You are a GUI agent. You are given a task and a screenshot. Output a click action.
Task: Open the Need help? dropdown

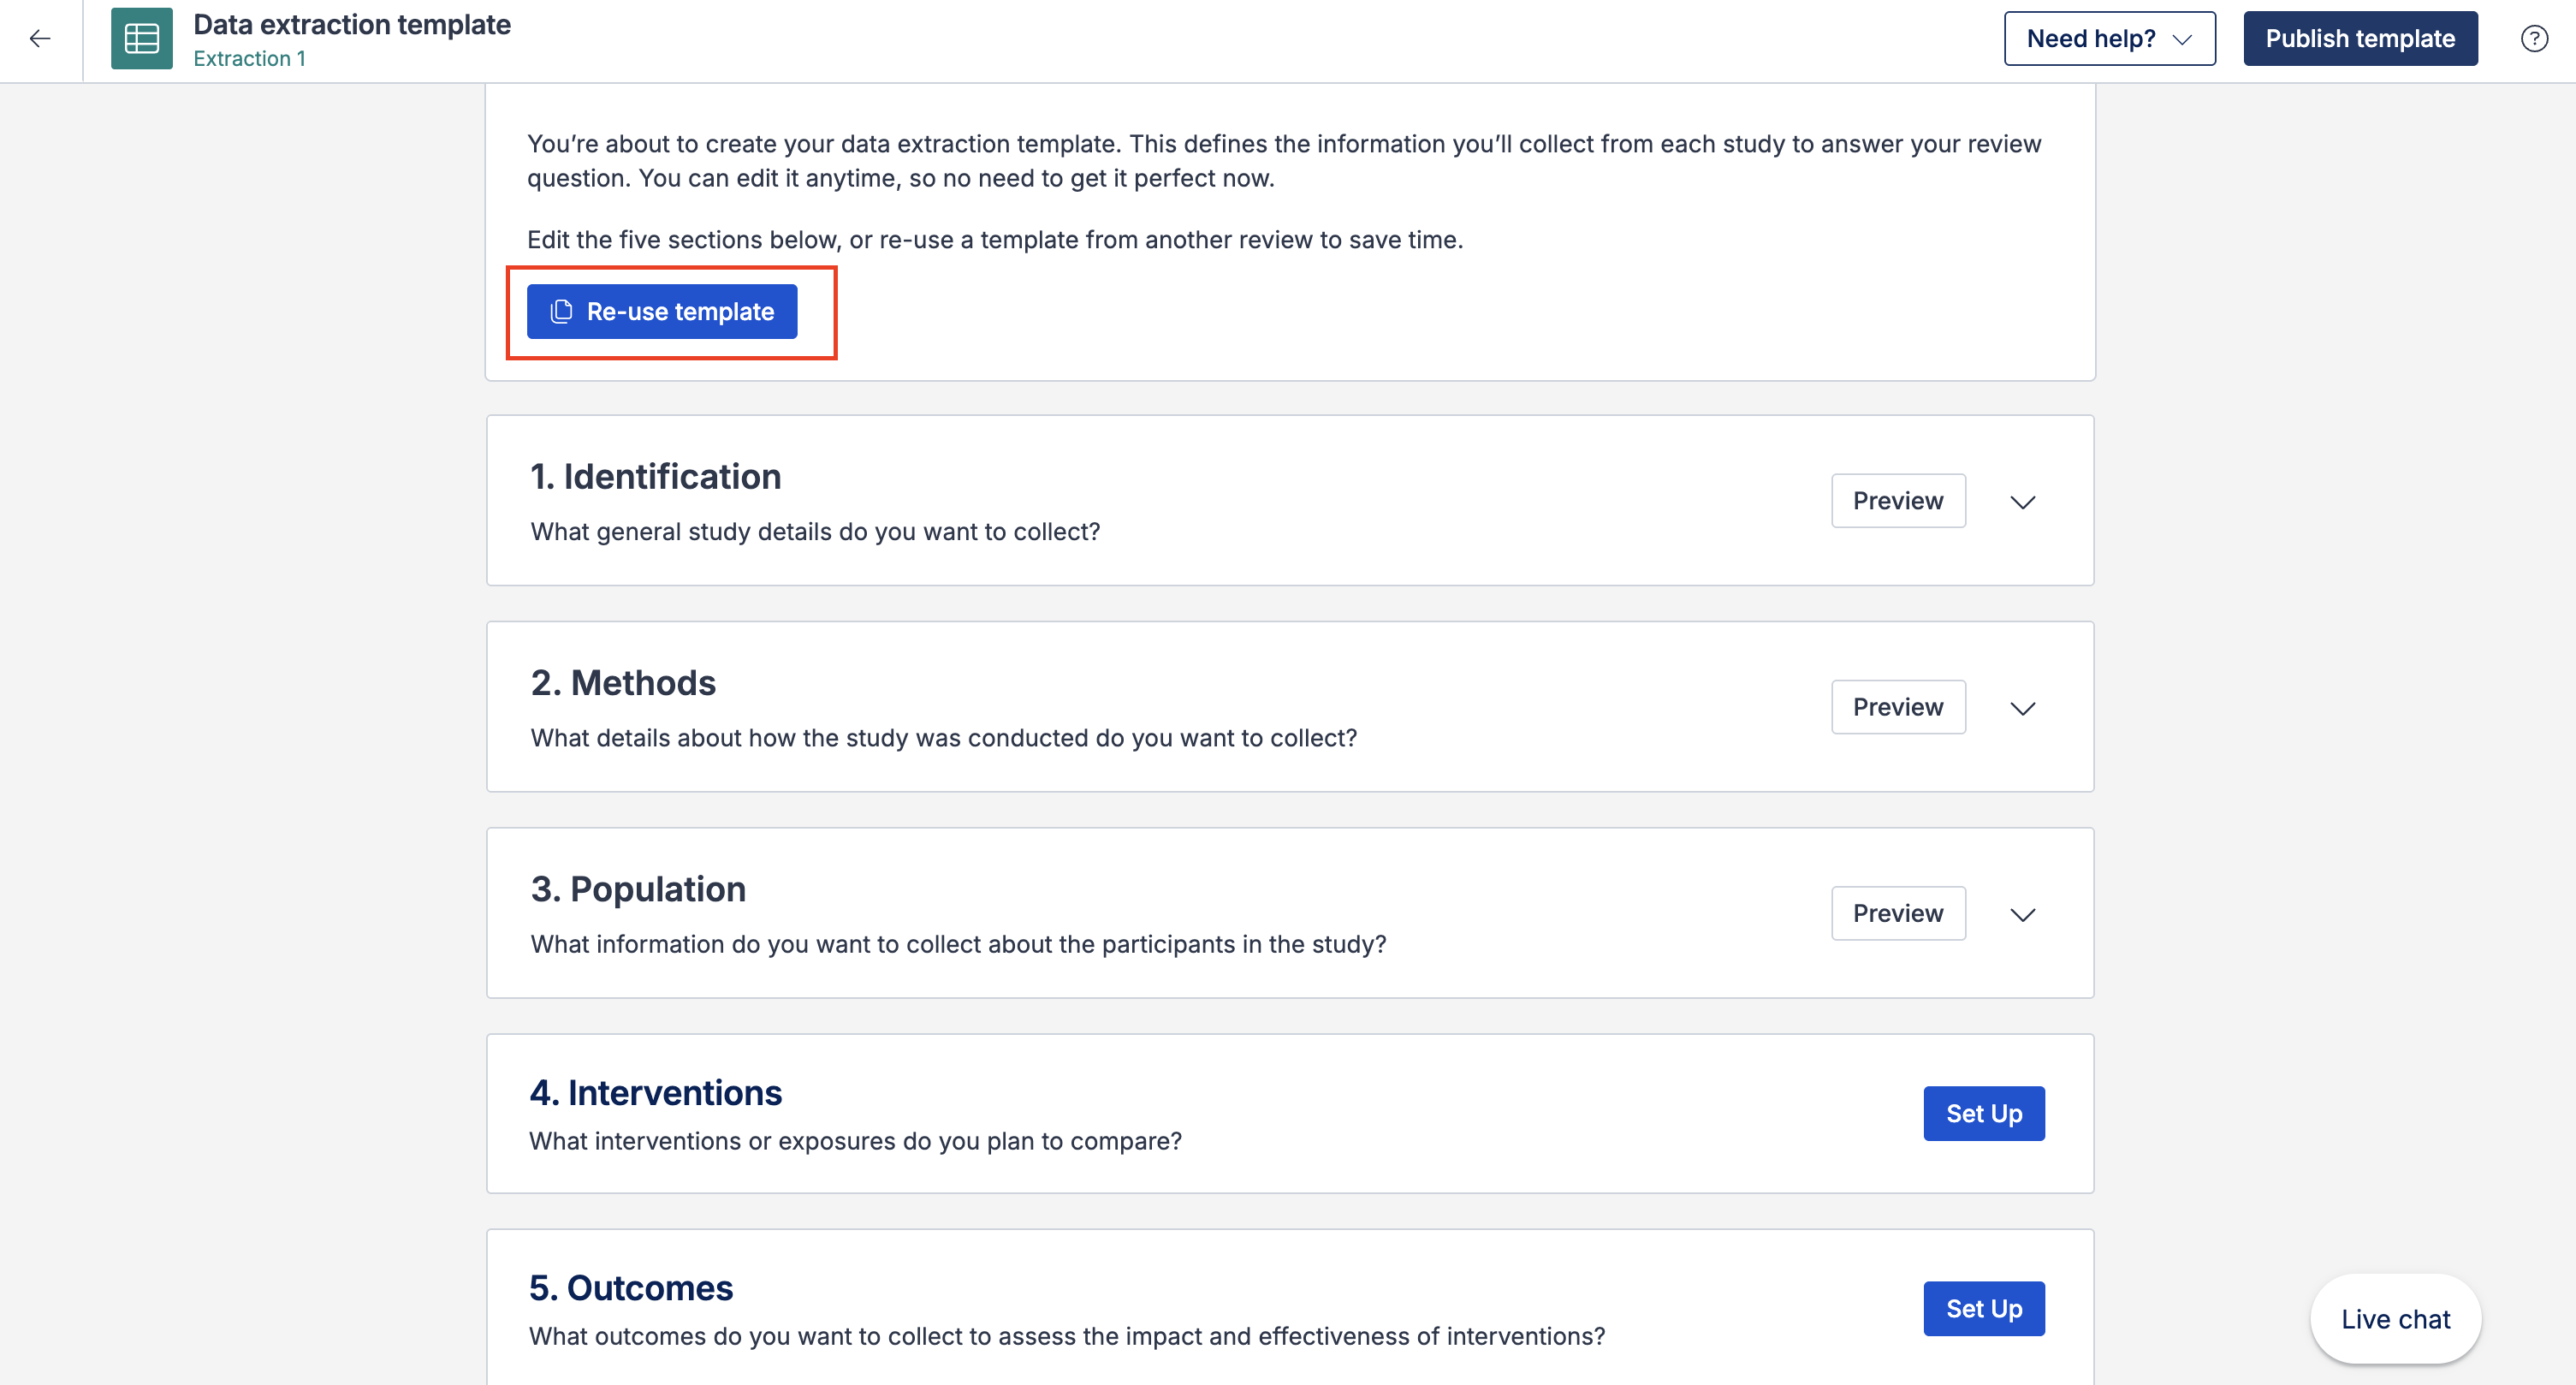(2109, 39)
